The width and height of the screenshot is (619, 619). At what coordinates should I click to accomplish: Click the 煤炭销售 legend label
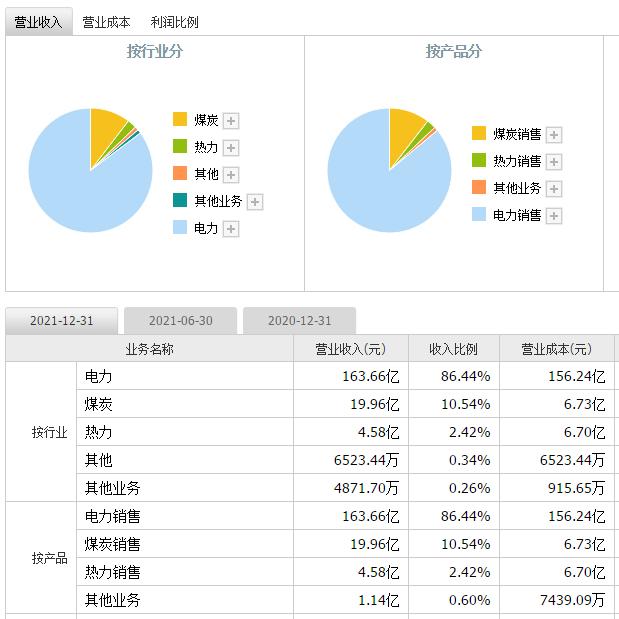(x=517, y=134)
